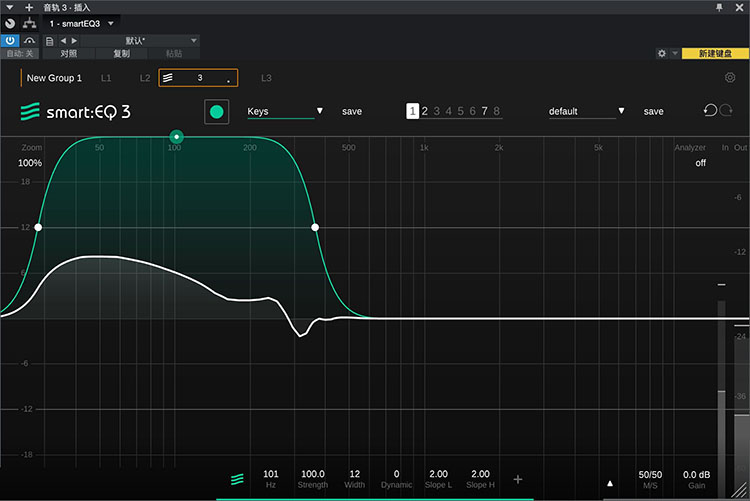
Task: Click the yellow 新建键盘 button
Action: coord(715,53)
